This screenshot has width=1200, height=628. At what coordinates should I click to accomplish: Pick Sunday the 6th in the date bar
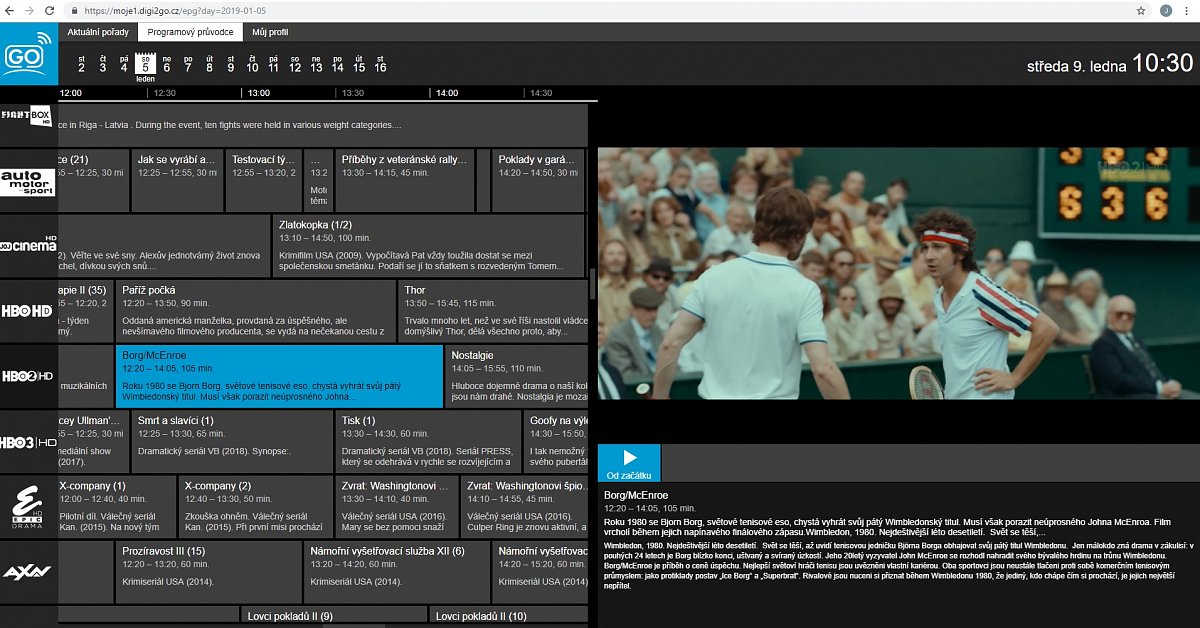click(166, 63)
